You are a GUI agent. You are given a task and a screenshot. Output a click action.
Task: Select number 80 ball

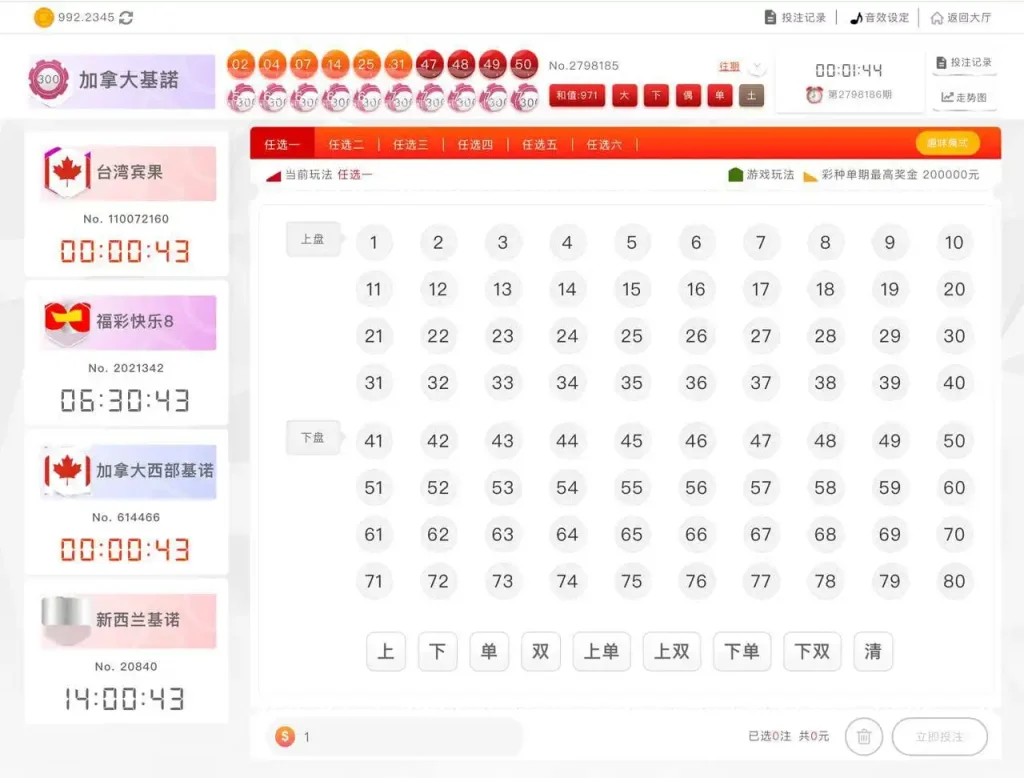tap(954, 581)
